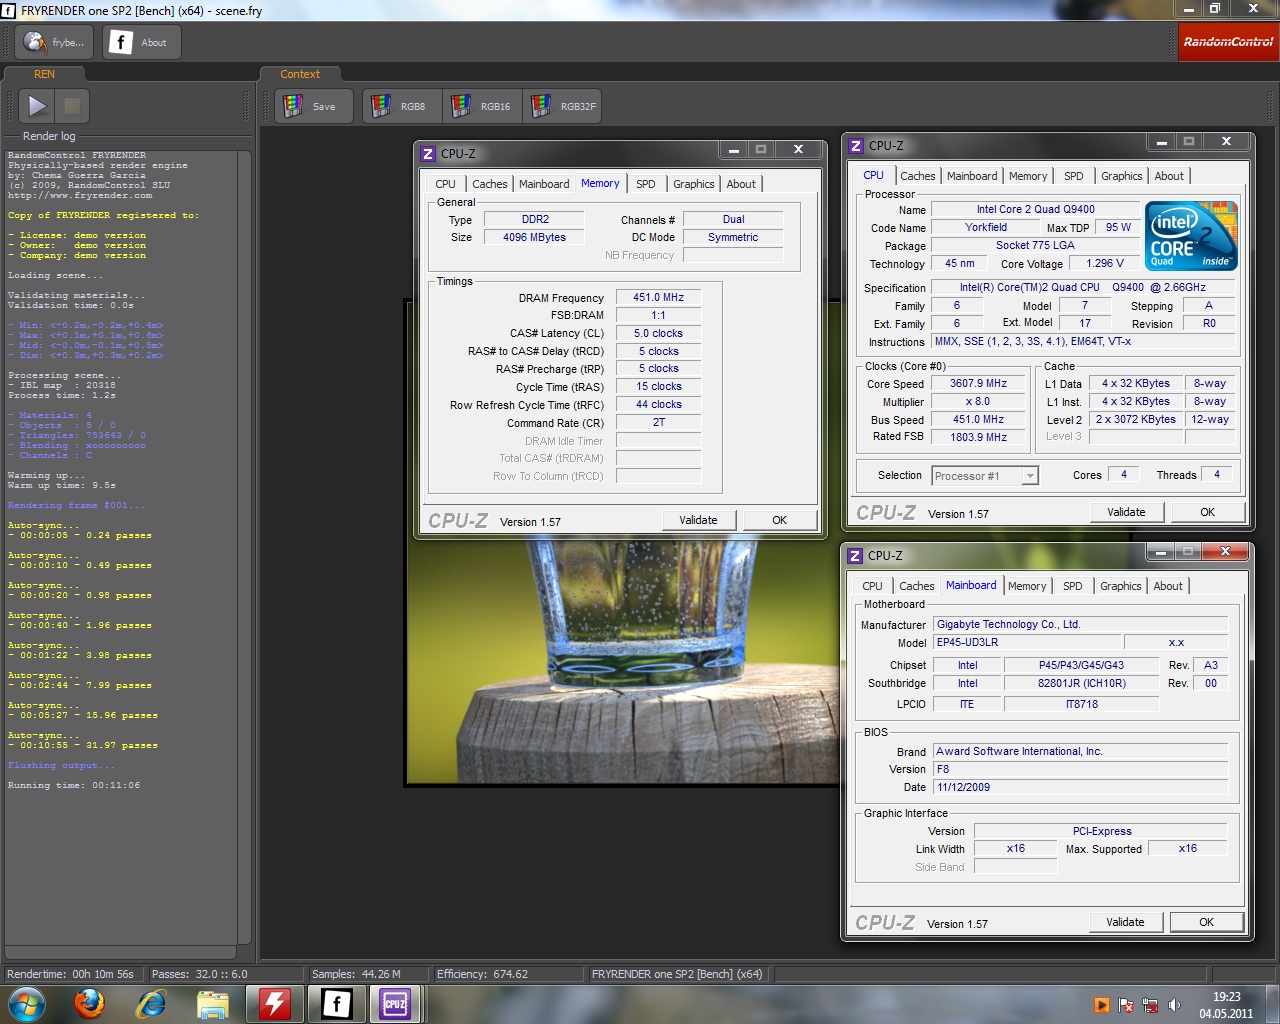Open About tab in Mainboard CPU-Z window

(x=1167, y=586)
